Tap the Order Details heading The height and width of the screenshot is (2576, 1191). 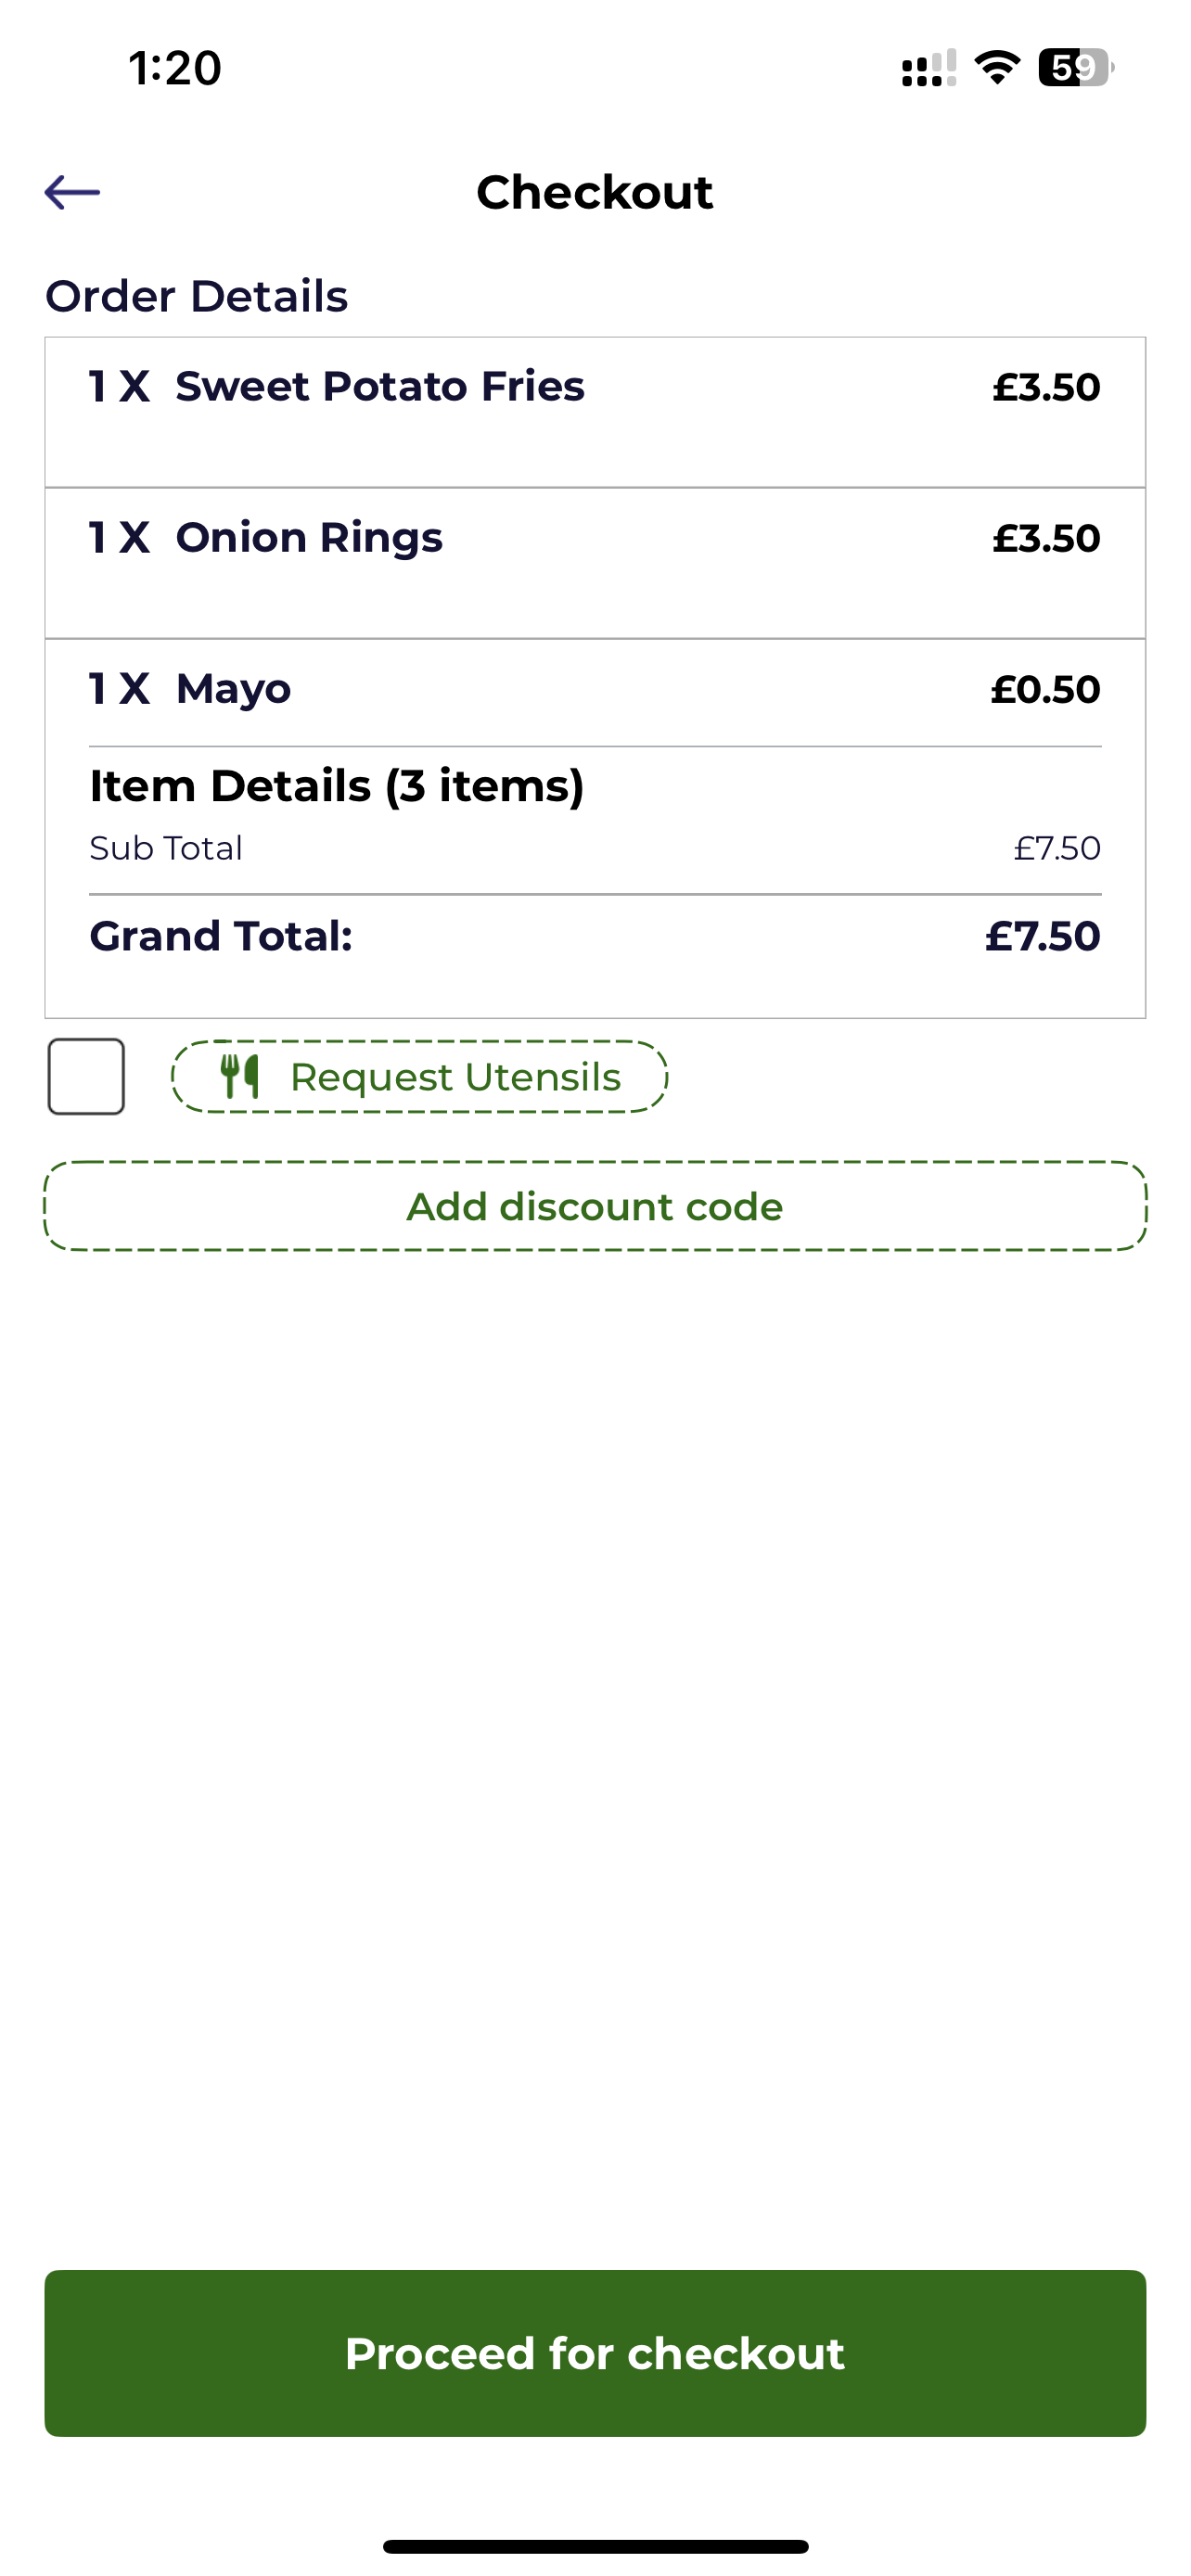[197, 296]
